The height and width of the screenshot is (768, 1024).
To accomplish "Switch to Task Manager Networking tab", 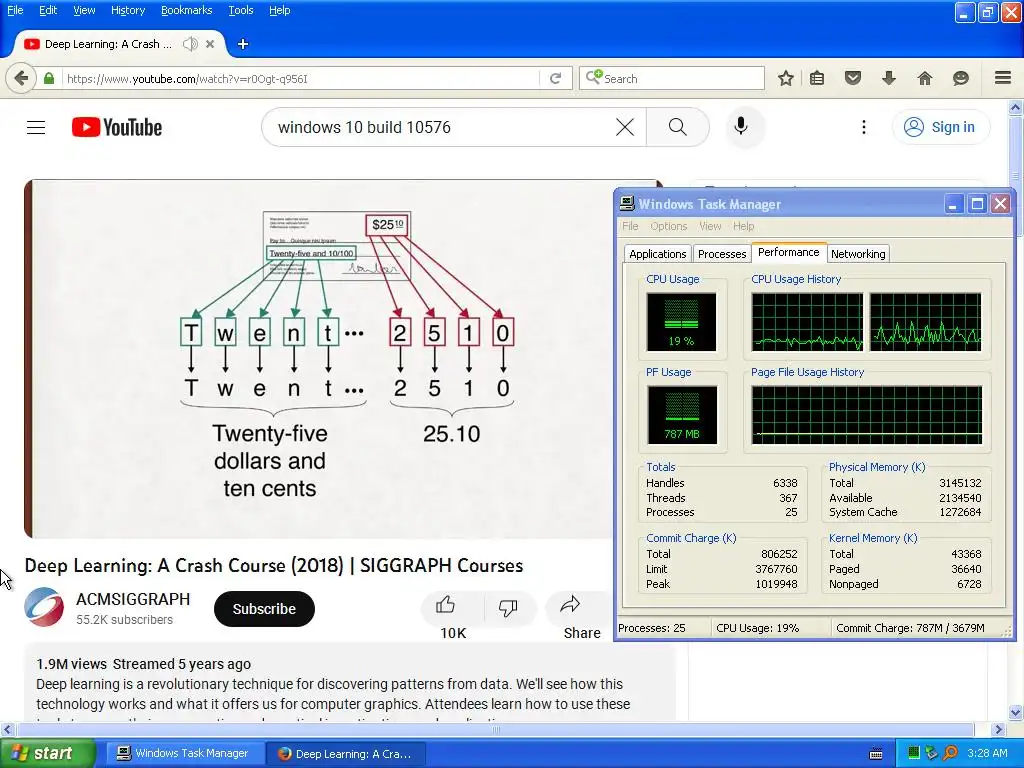I will click(x=858, y=253).
